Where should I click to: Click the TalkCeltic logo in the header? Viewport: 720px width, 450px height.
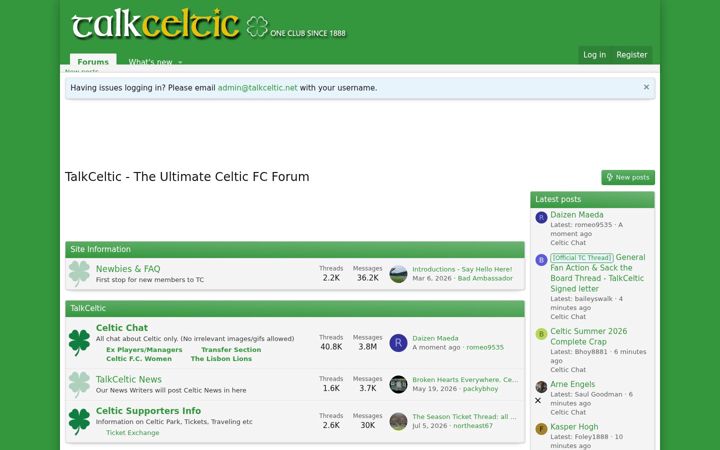[x=209, y=25]
